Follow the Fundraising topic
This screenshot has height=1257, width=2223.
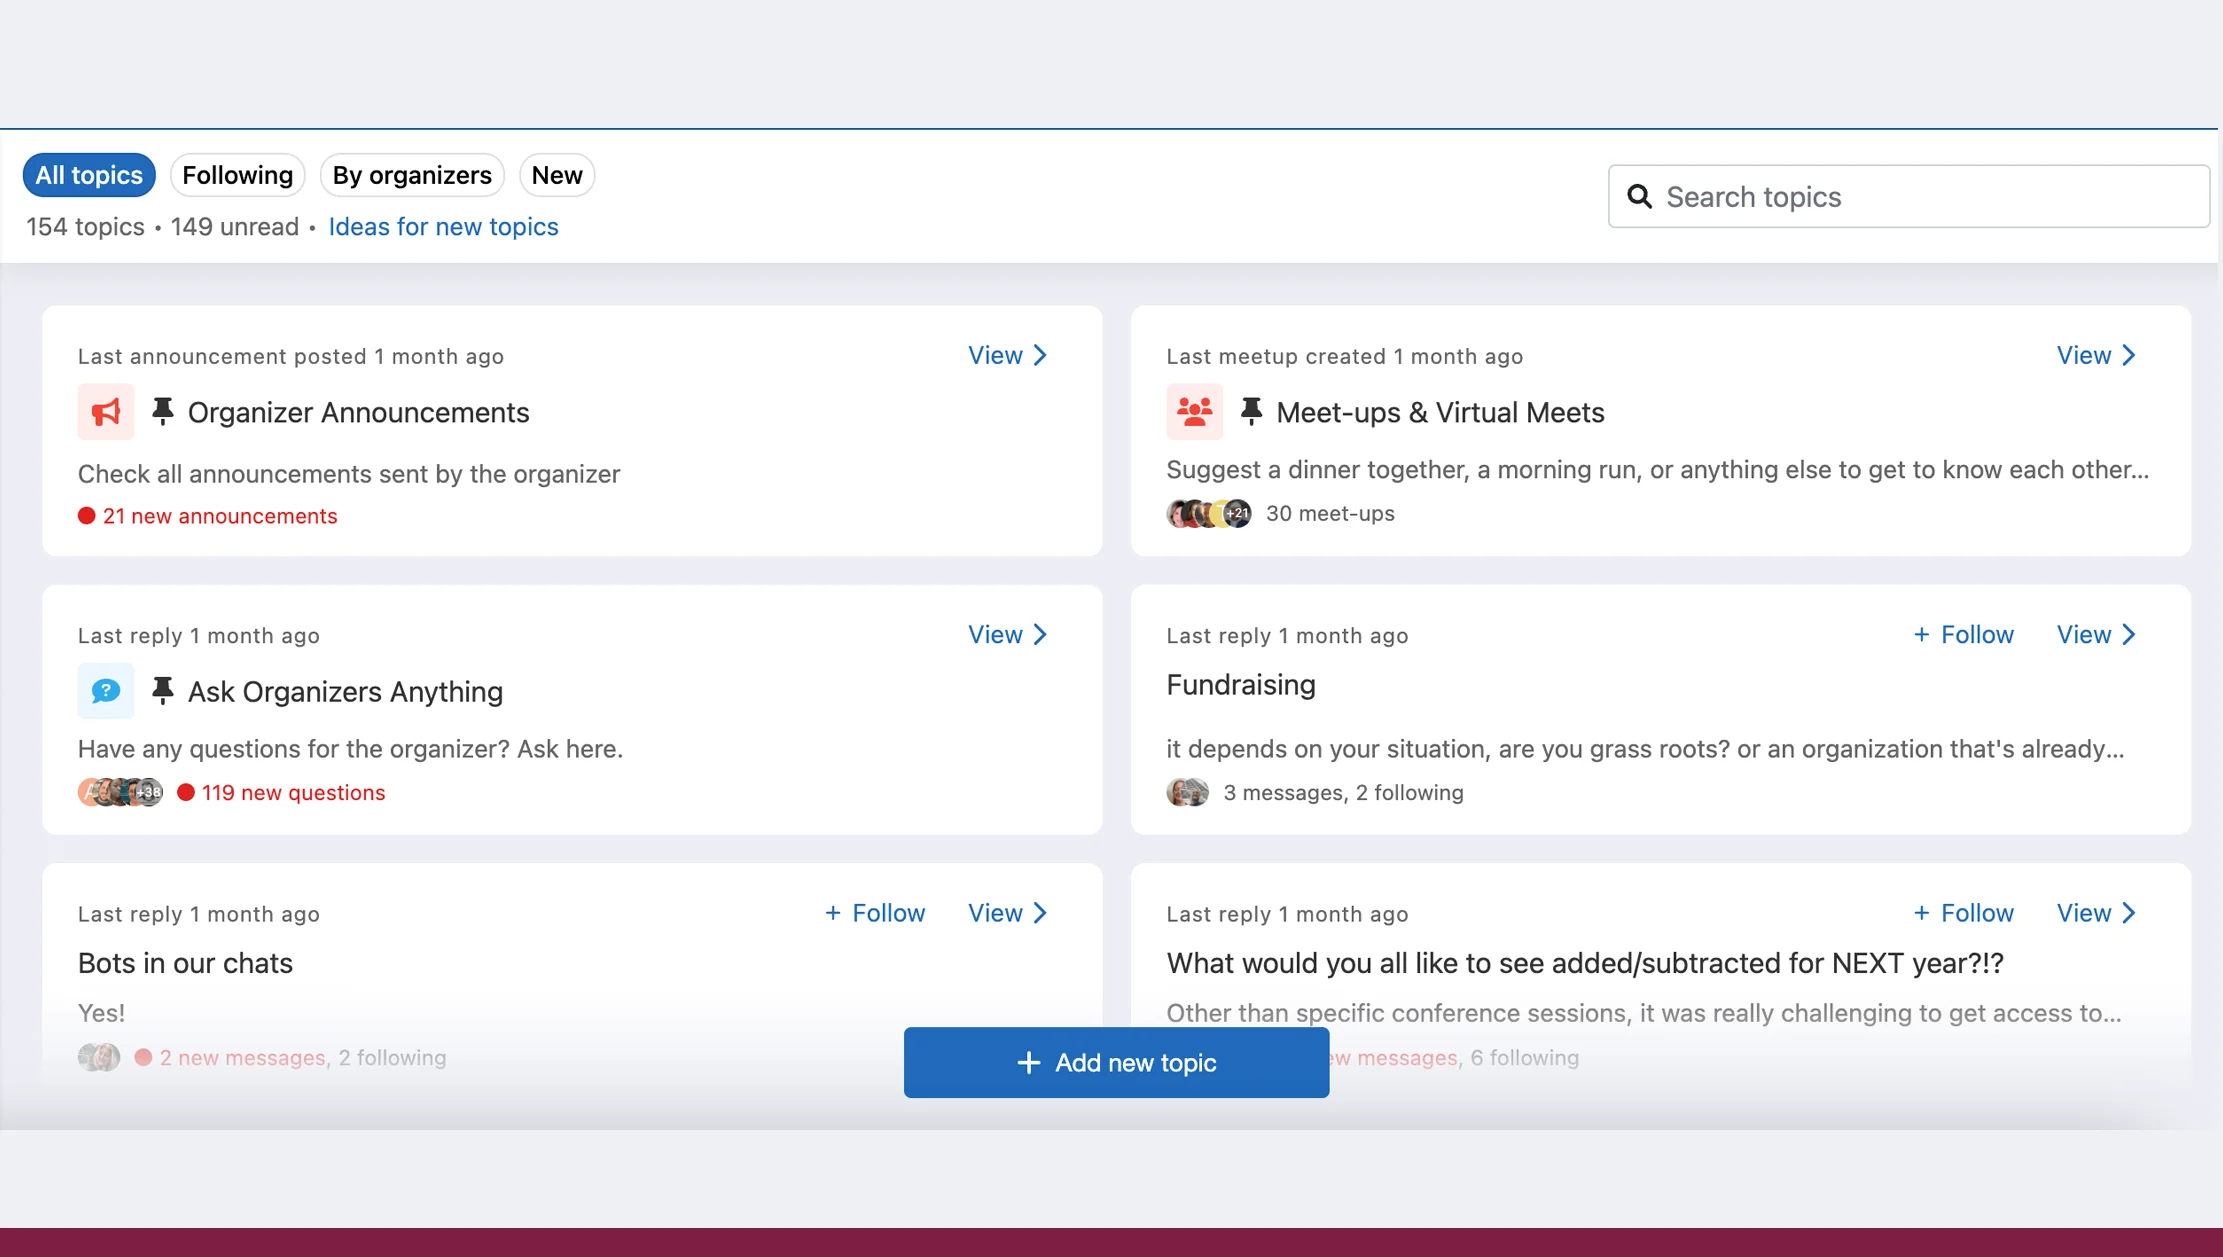pos(1963,635)
